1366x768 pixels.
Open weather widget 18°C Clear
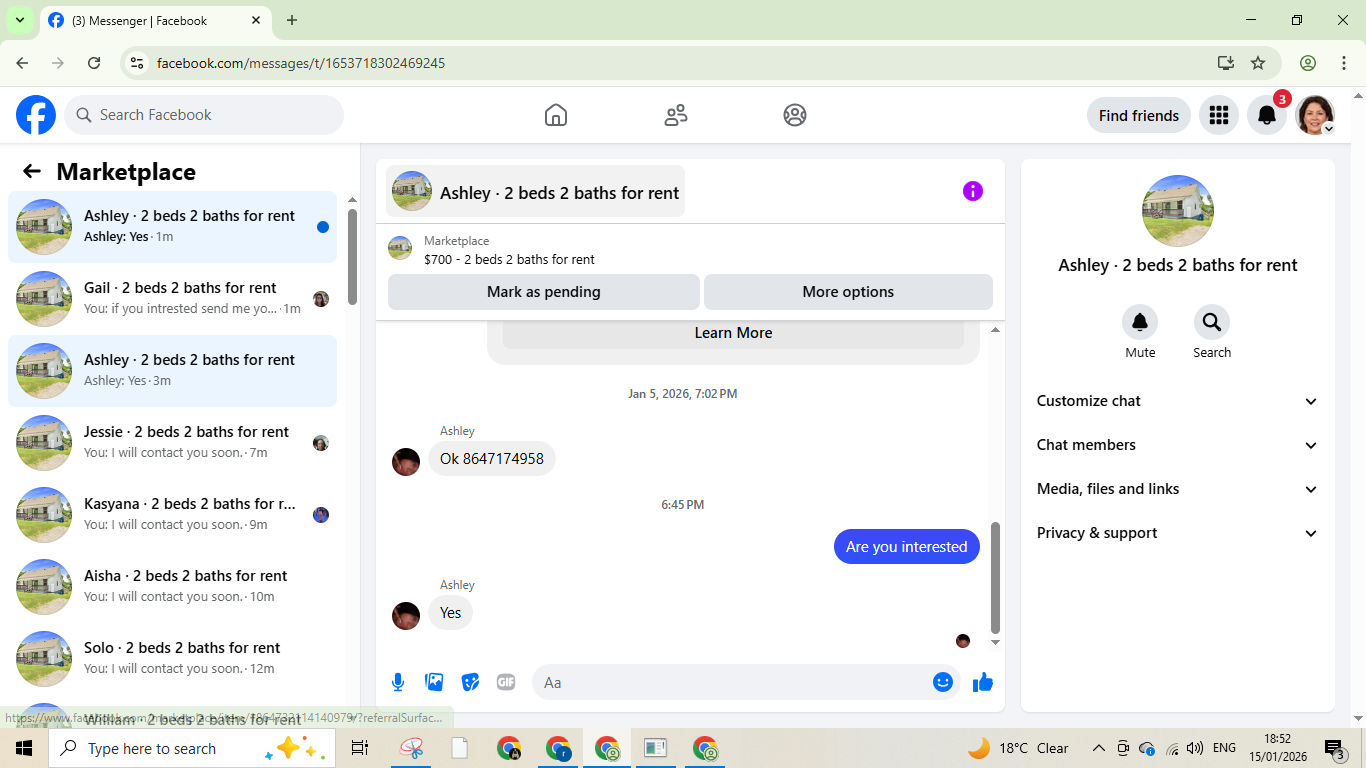[1018, 748]
